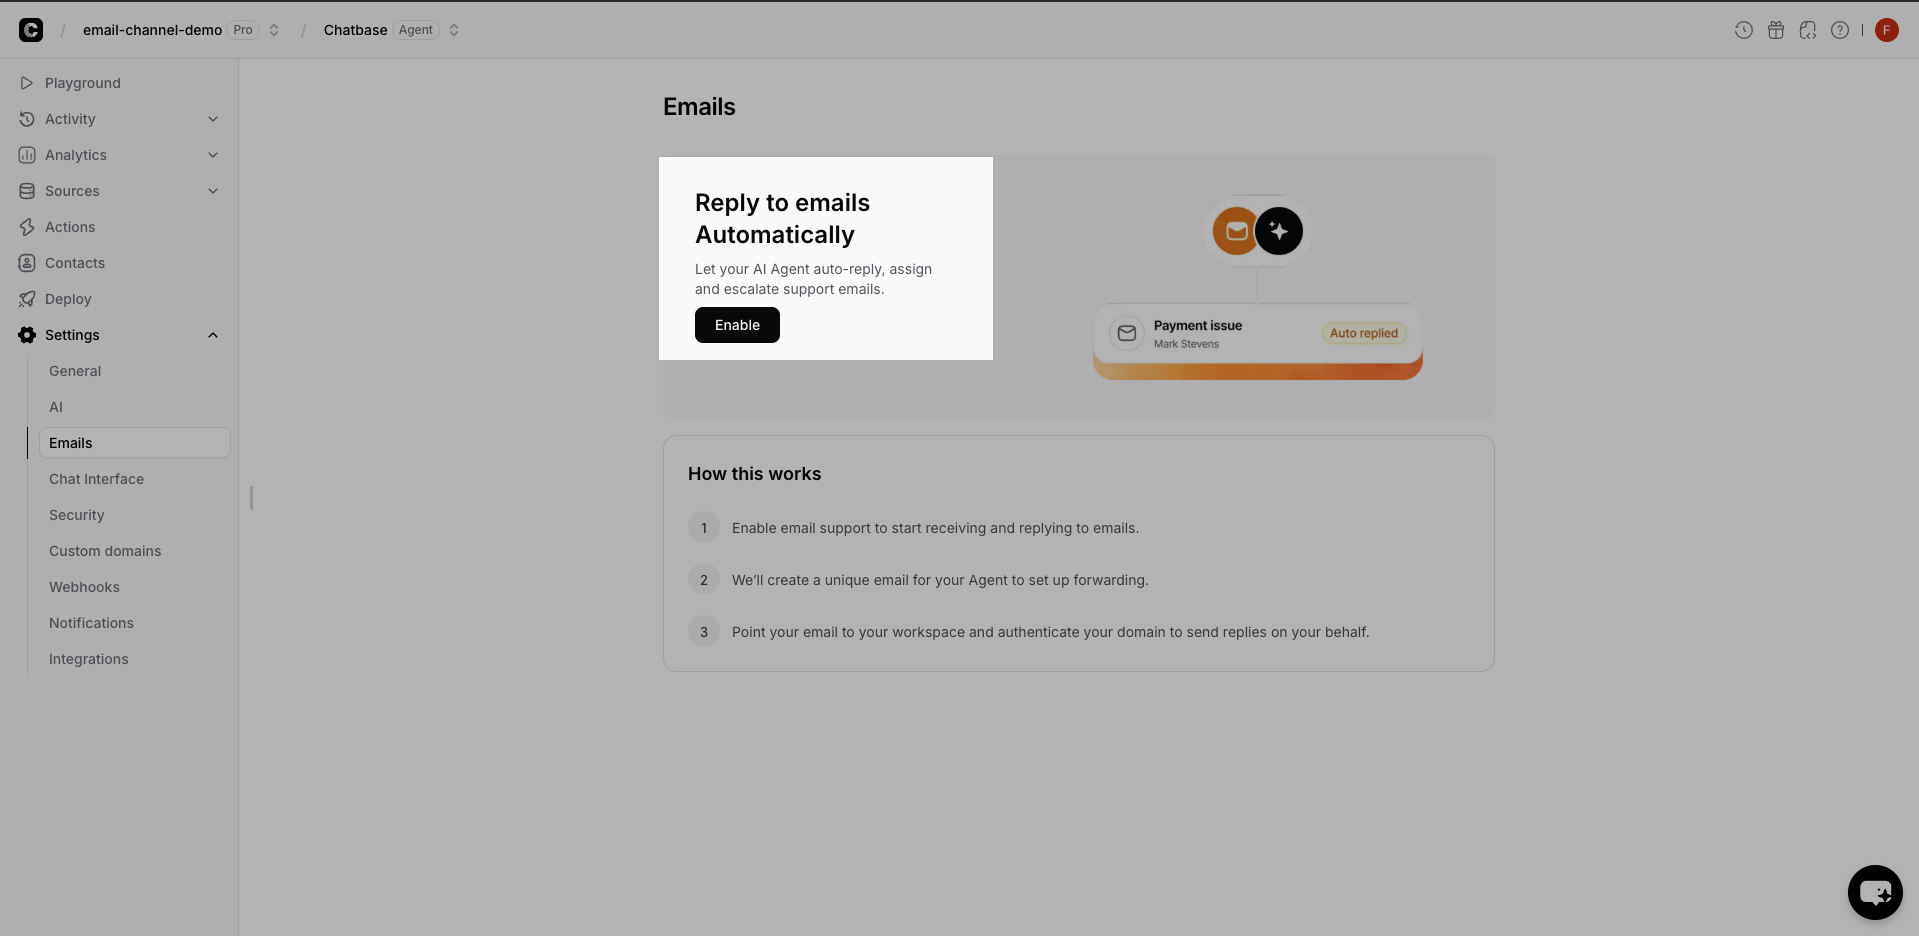Image resolution: width=1919 pixels, height=936 pixels.
Task: Open the chat widget bubble bottom right
Action: coord(1874,892)
